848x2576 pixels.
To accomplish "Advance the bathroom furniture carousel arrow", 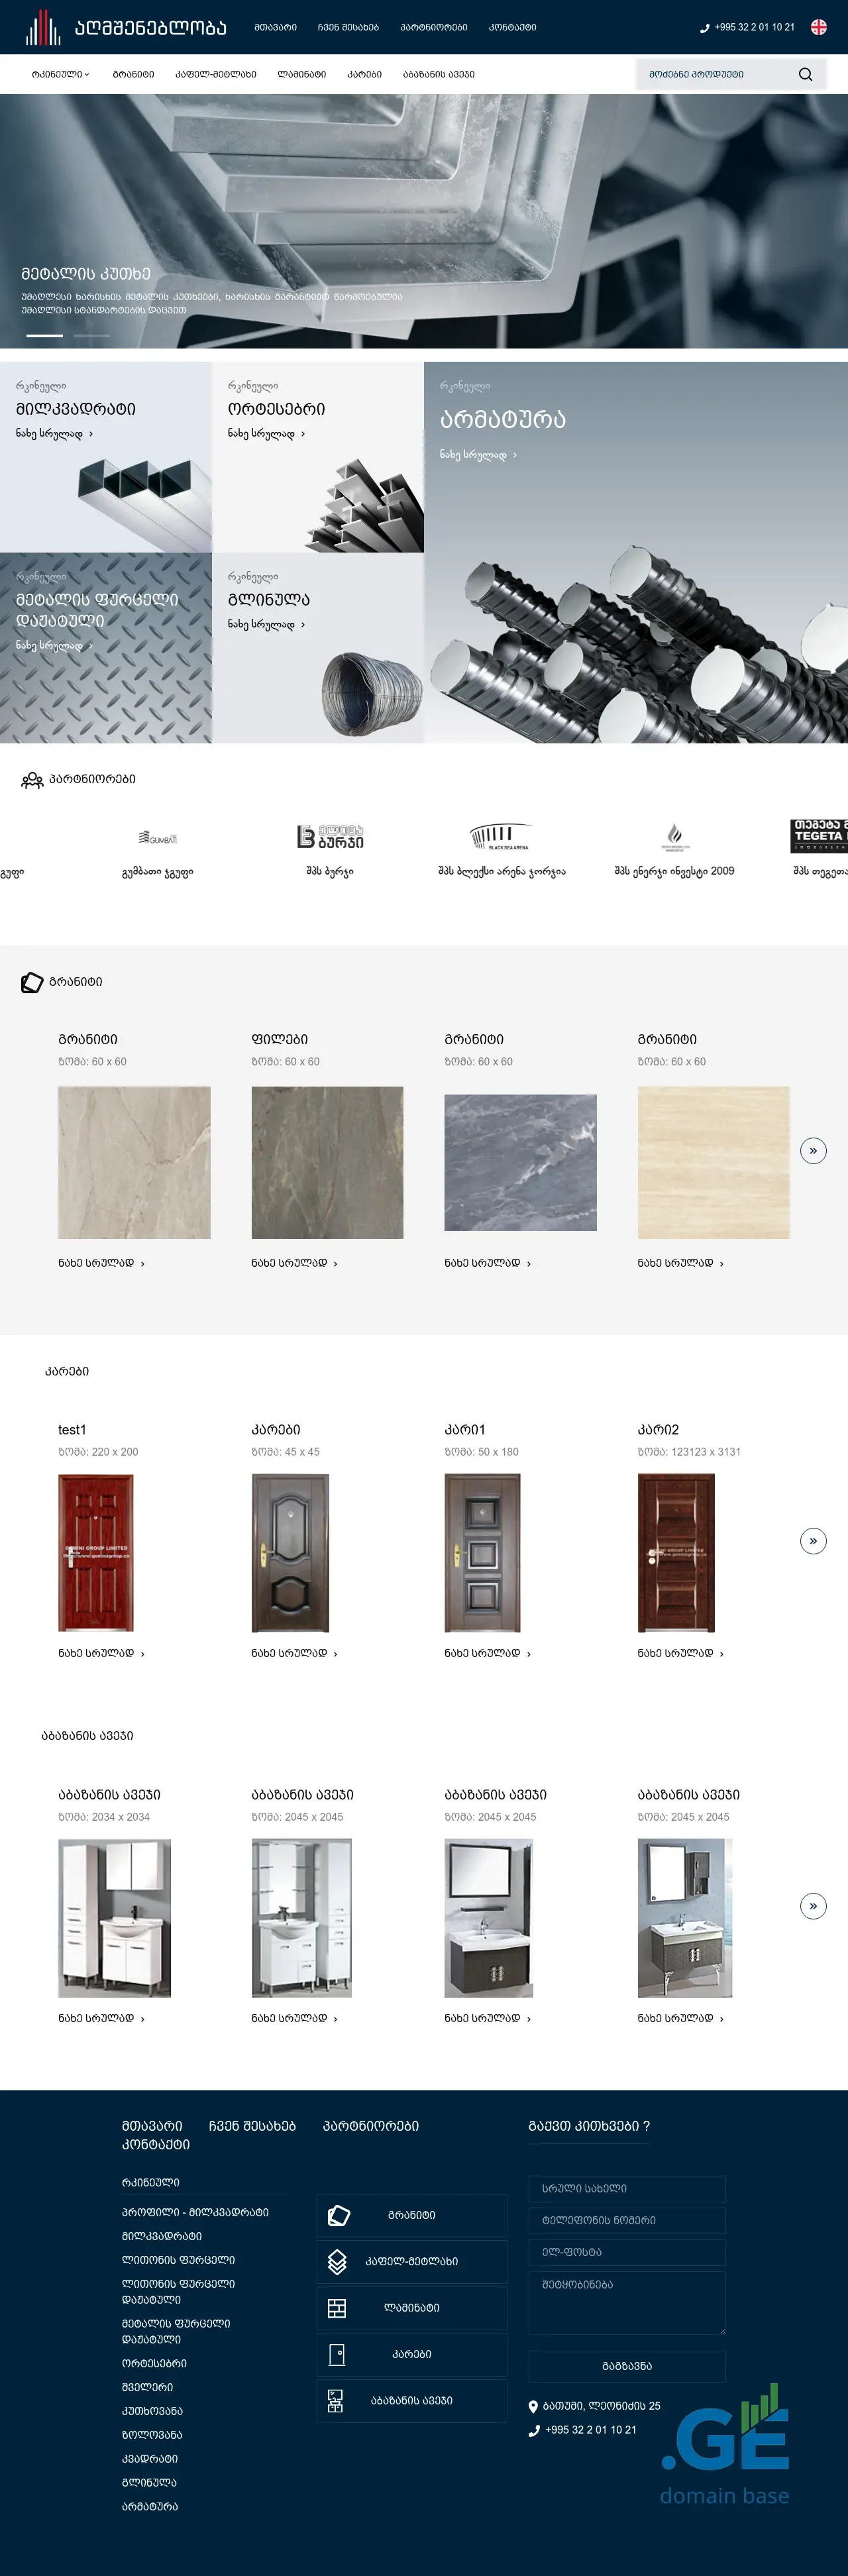I will 813,1906.
